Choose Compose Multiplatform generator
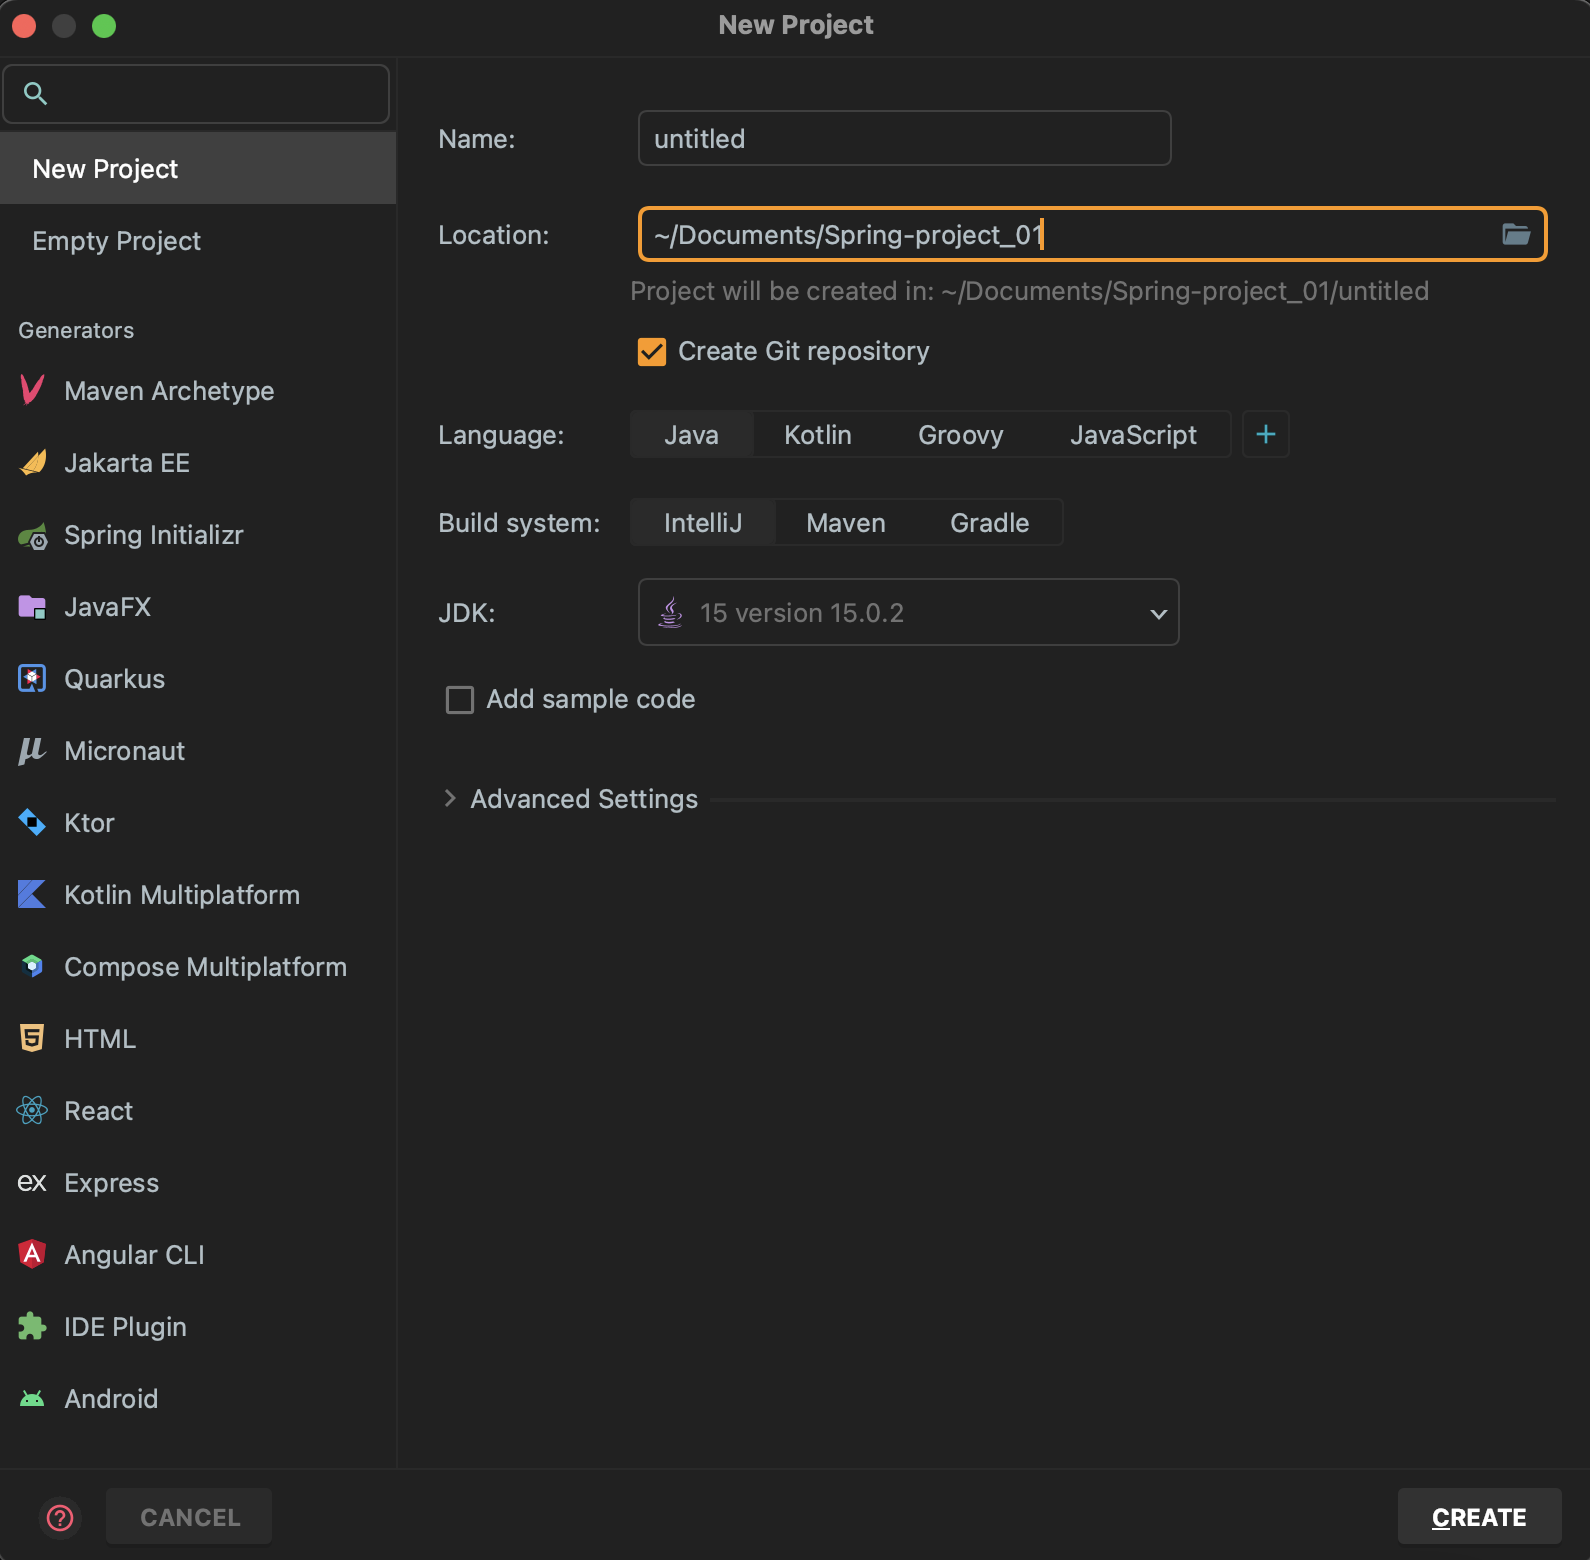 point(198,967)
